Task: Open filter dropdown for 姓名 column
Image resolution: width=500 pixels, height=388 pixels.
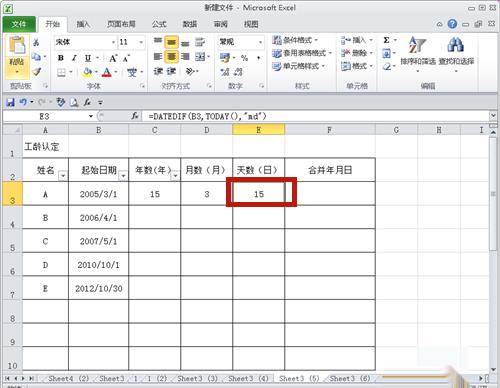Action: click(63, 175)
